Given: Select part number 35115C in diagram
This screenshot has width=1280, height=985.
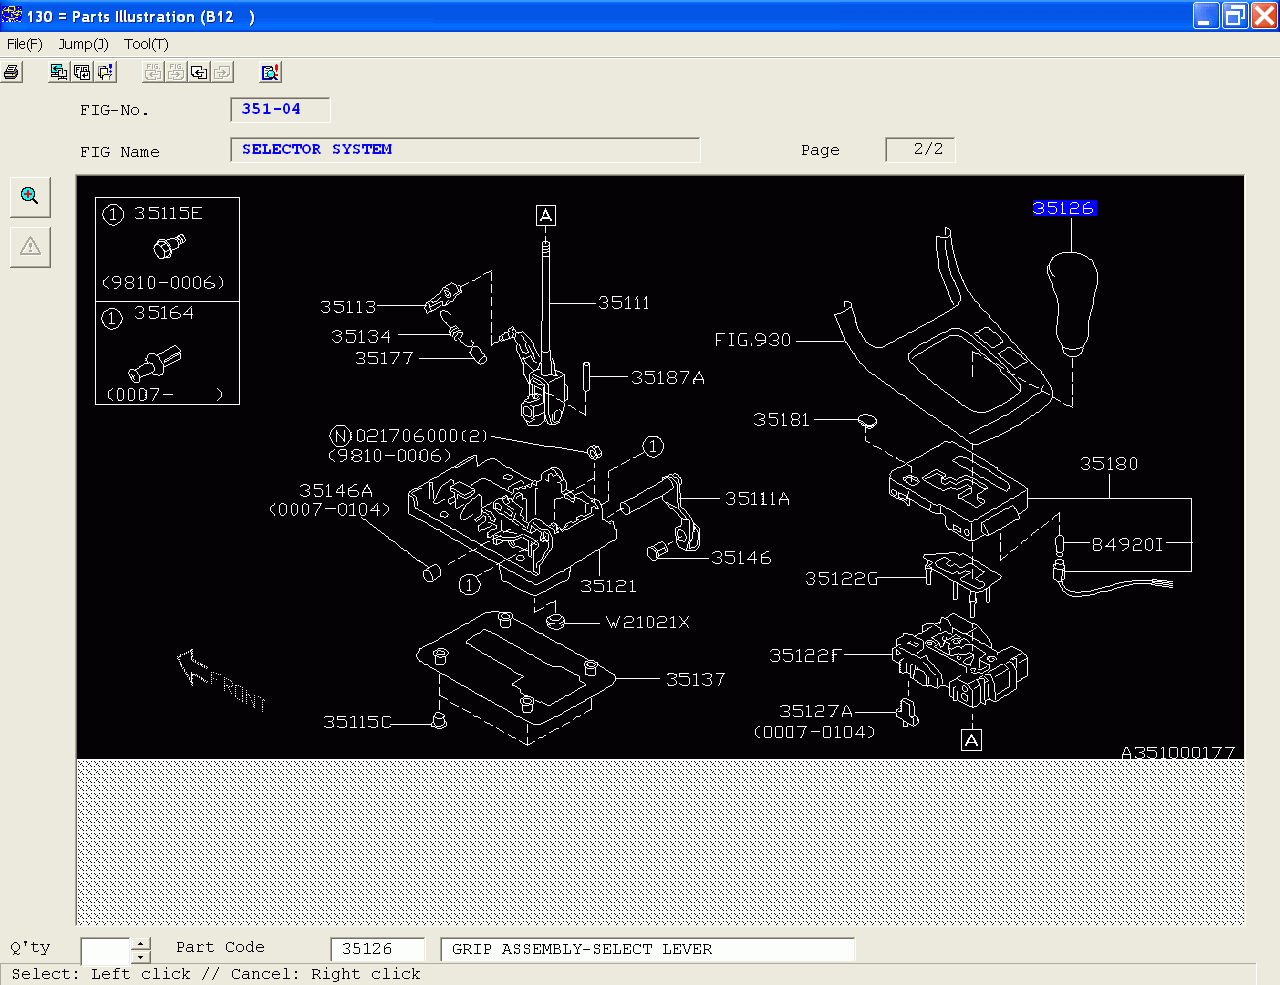Looking at the screenshot, I should click(x=357, y=722).
